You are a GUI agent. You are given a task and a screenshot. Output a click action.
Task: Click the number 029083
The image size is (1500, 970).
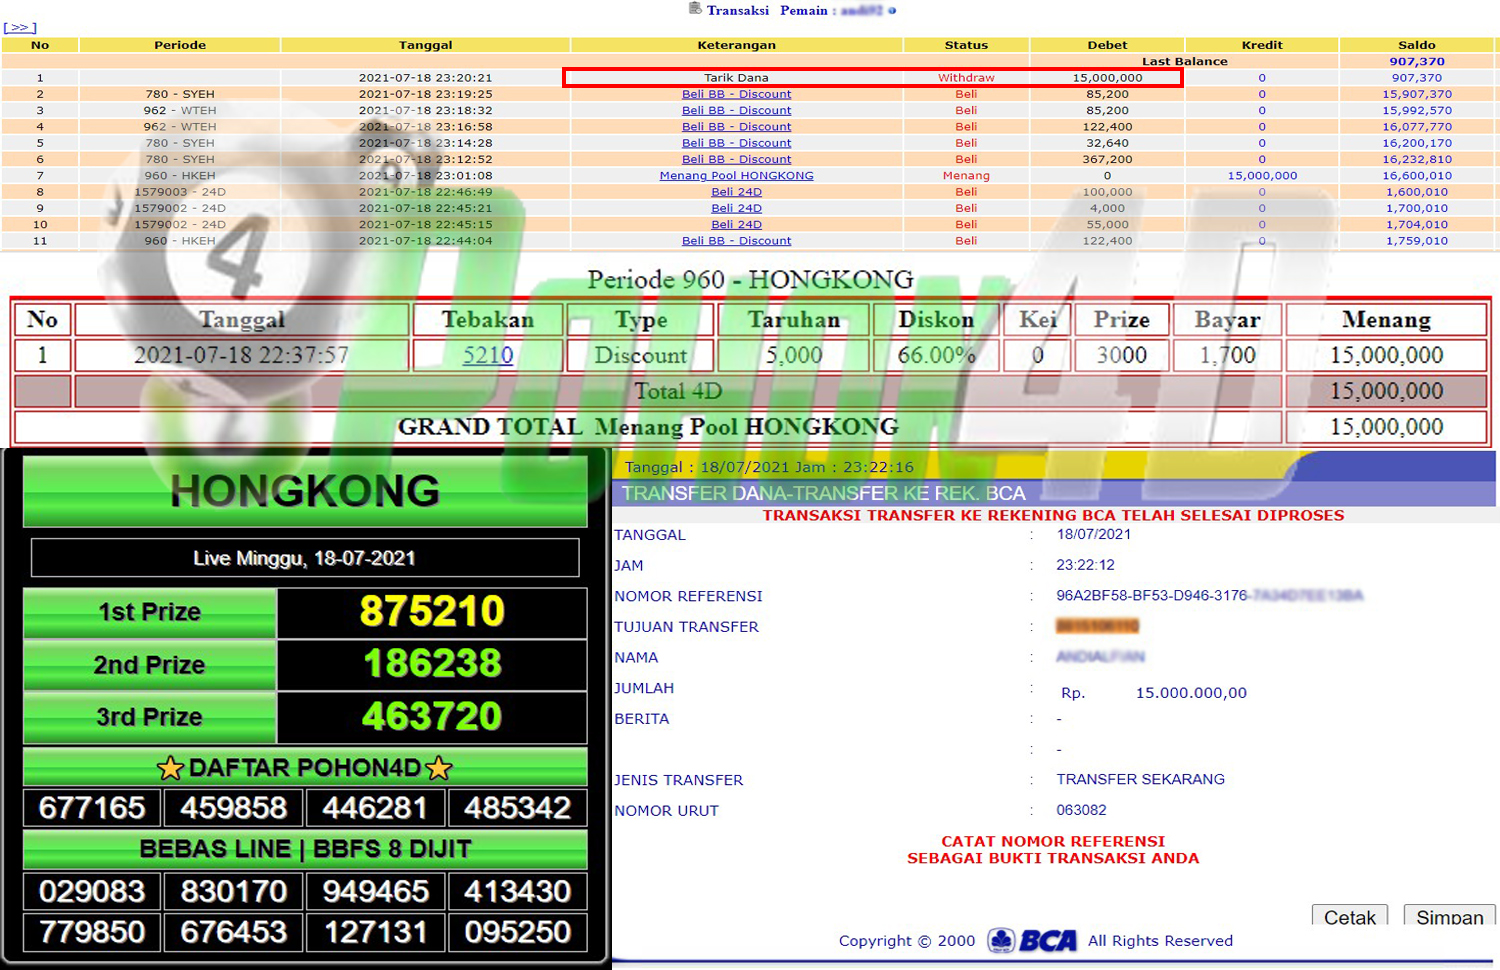(92, 891)
